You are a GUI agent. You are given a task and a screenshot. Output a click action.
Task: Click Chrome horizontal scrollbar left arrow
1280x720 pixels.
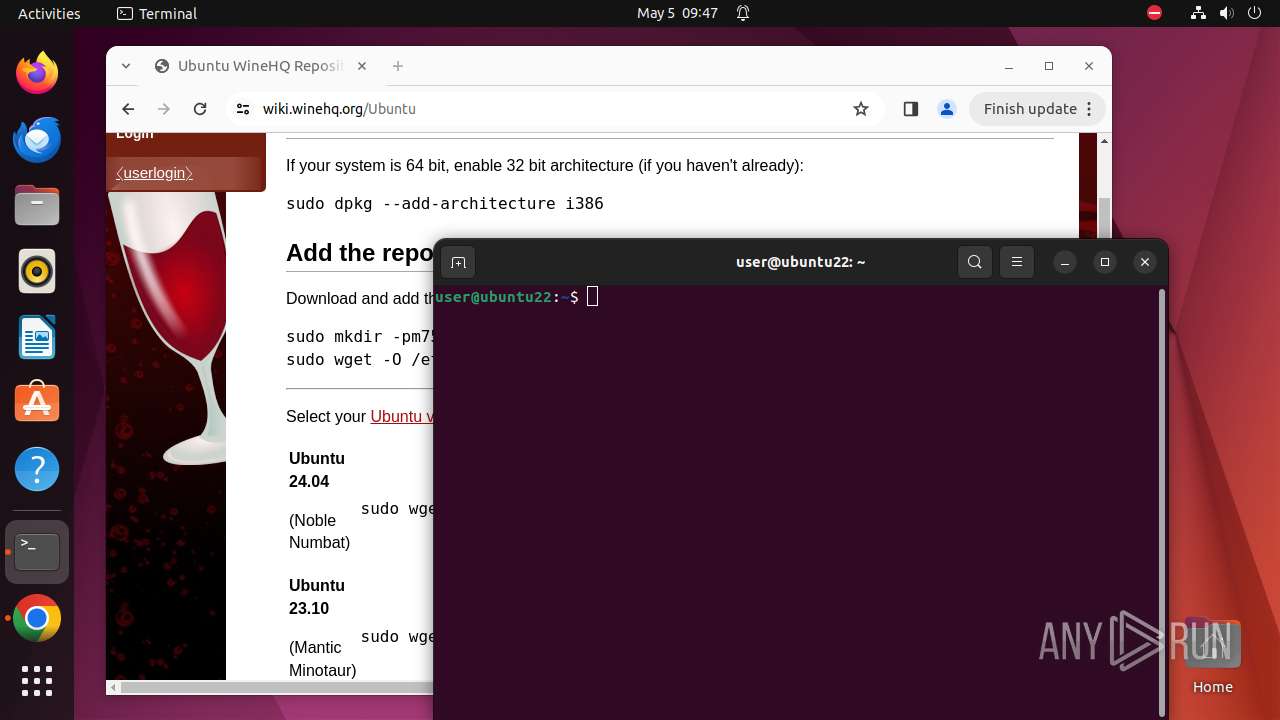(x=114, y=688)
